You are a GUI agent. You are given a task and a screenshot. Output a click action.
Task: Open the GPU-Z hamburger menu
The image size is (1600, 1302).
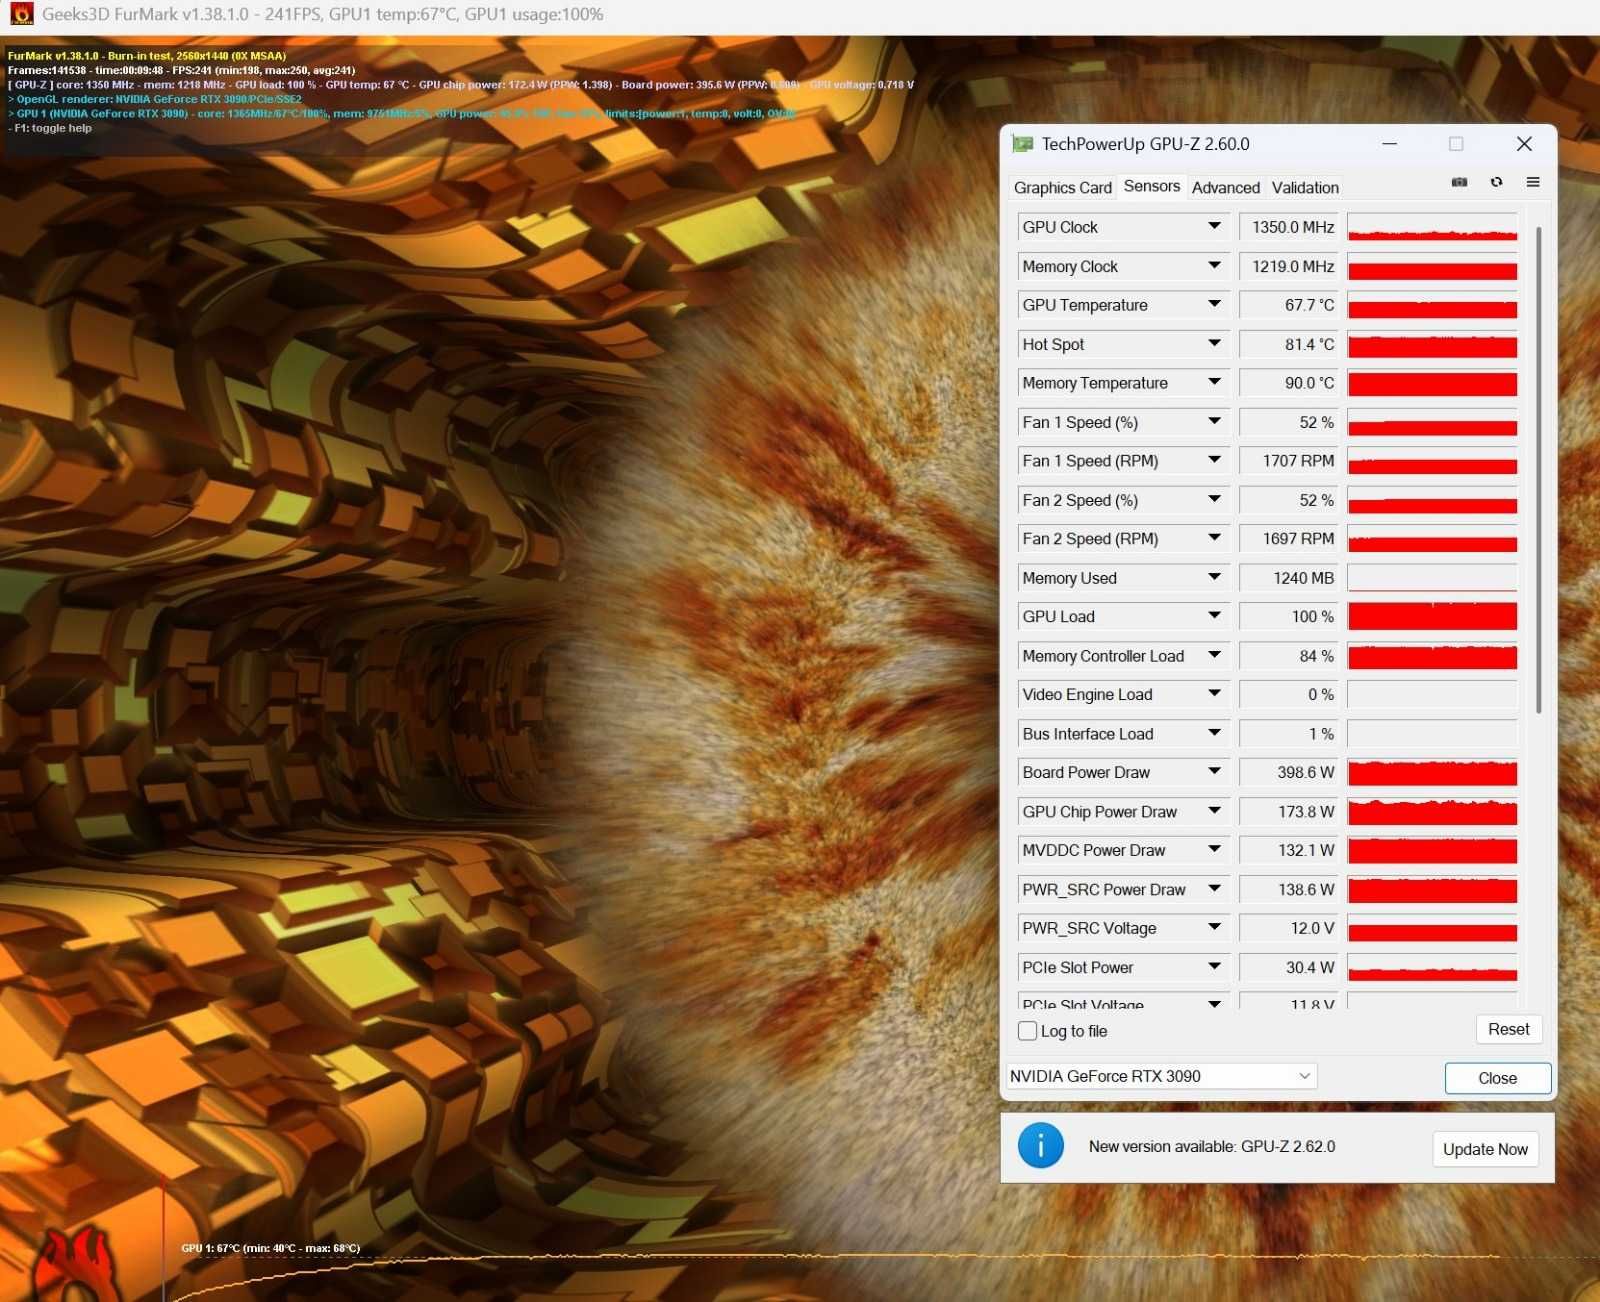pyautogui.click(x=1533, y=182)
